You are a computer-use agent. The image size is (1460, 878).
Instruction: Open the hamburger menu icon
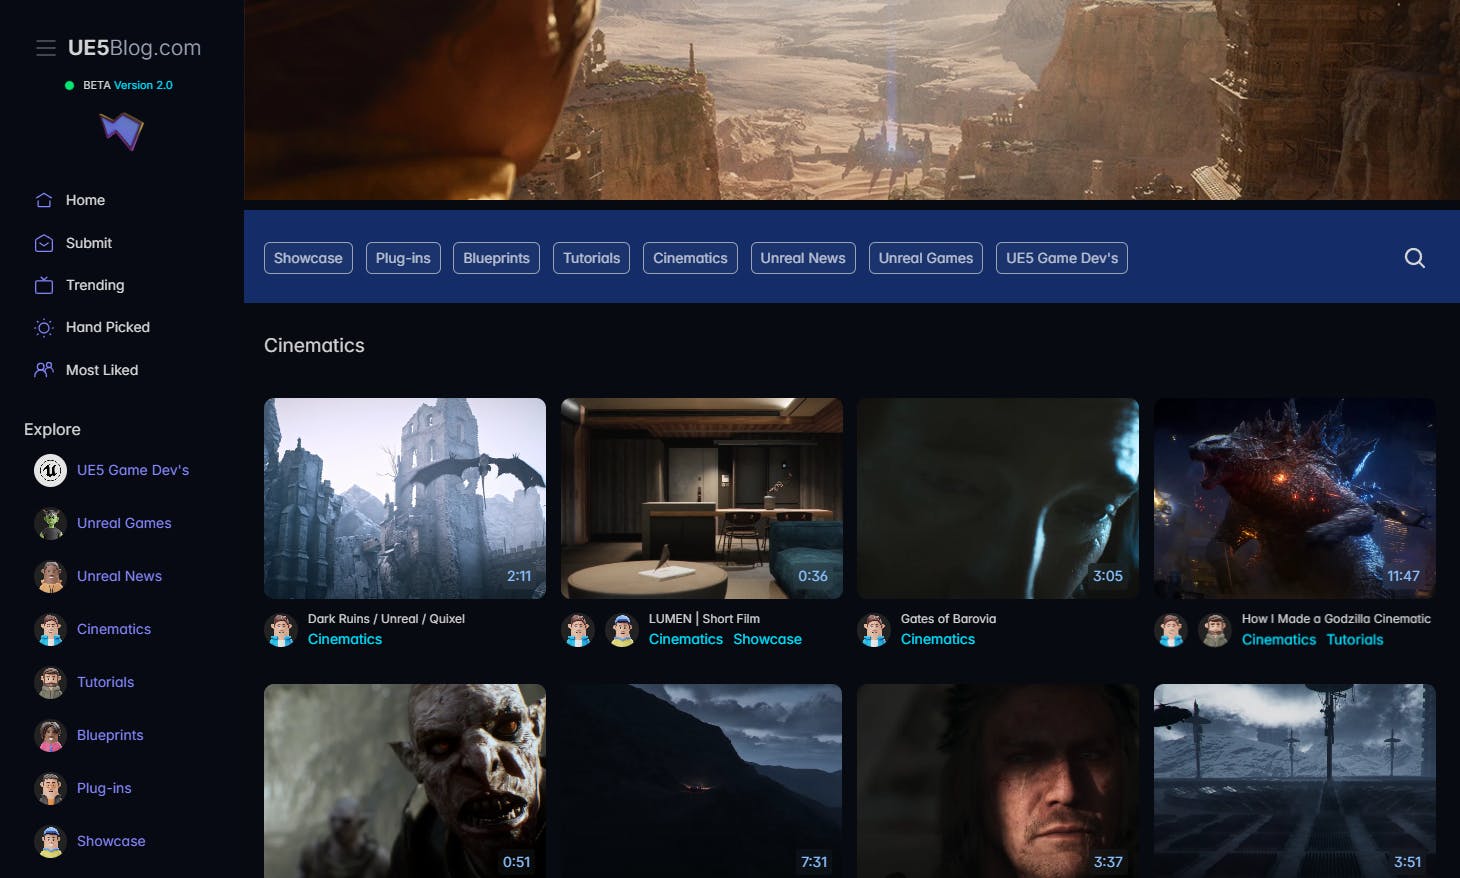tap(45, 48)
